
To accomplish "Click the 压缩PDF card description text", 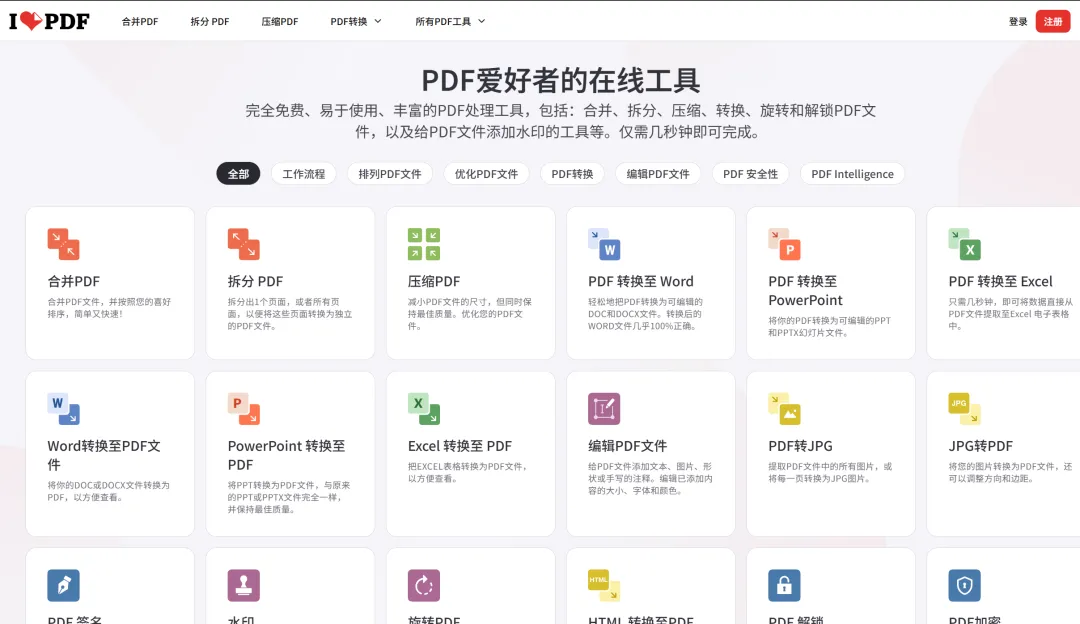I will click(470, 314).
